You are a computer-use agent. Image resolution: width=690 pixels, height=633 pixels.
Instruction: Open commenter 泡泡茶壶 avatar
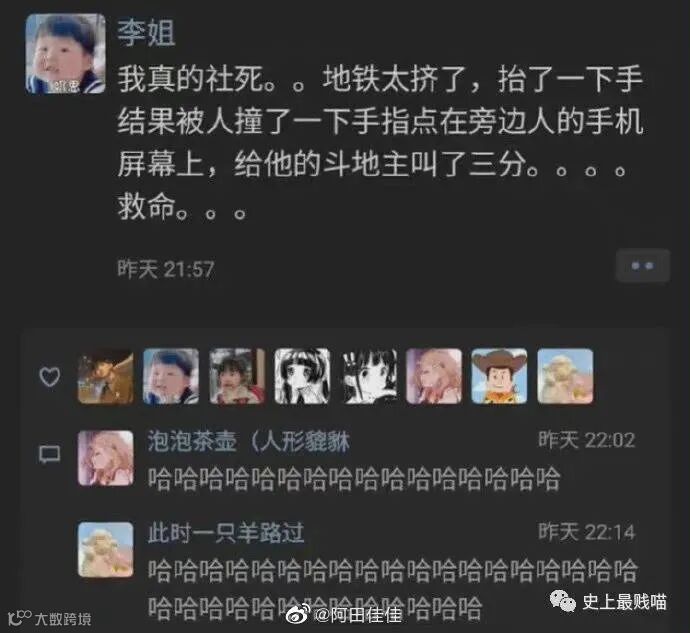(x=106, y=458)
